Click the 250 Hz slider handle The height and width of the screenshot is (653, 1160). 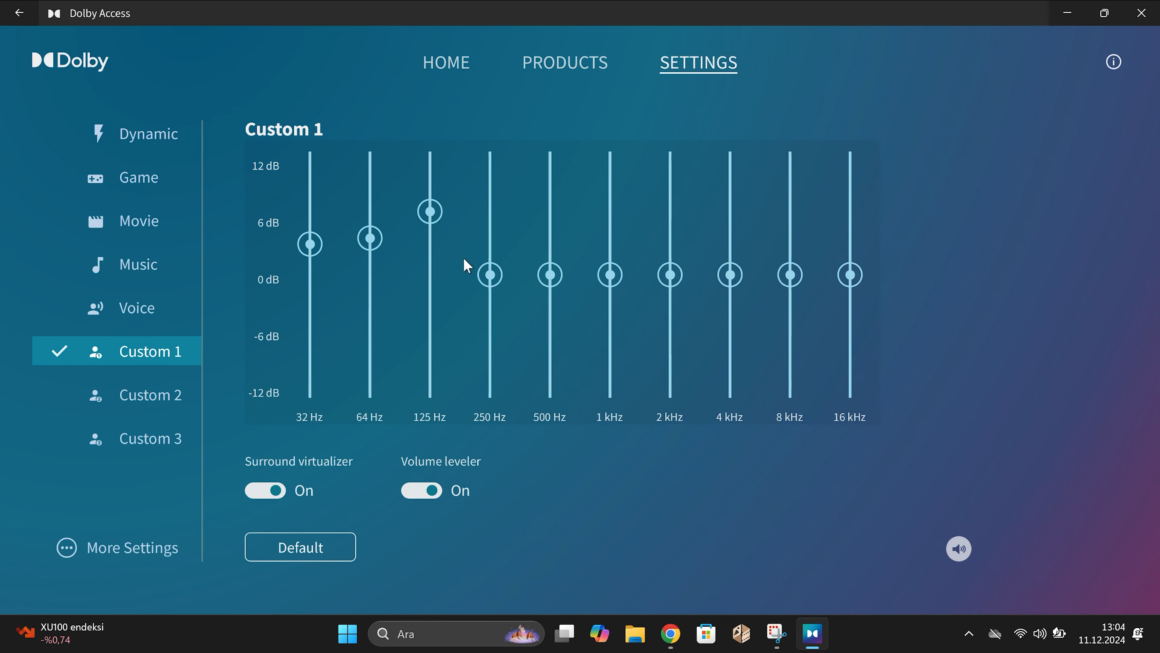coord(490,275)
